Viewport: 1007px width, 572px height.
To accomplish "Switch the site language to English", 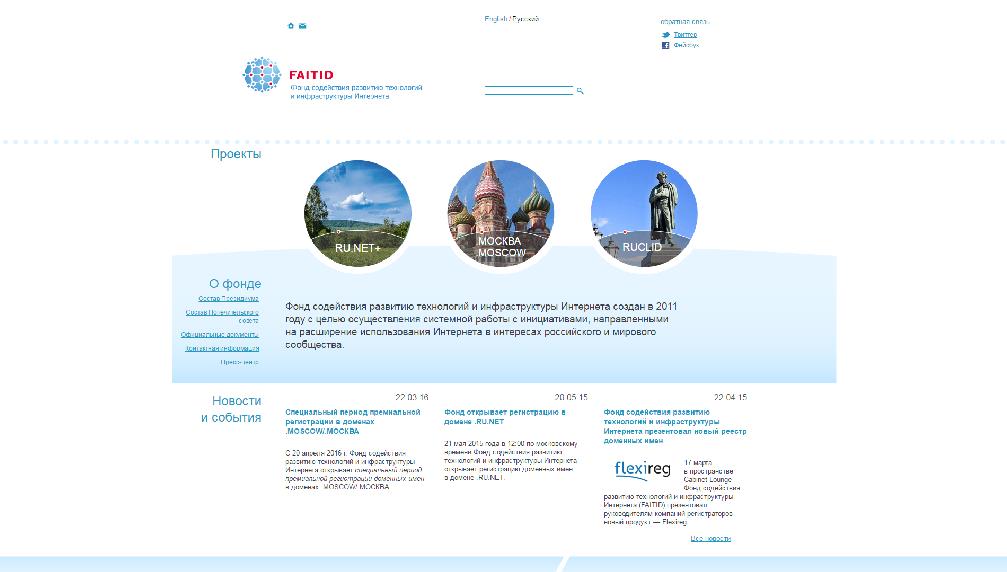I will tap(495, 19).
